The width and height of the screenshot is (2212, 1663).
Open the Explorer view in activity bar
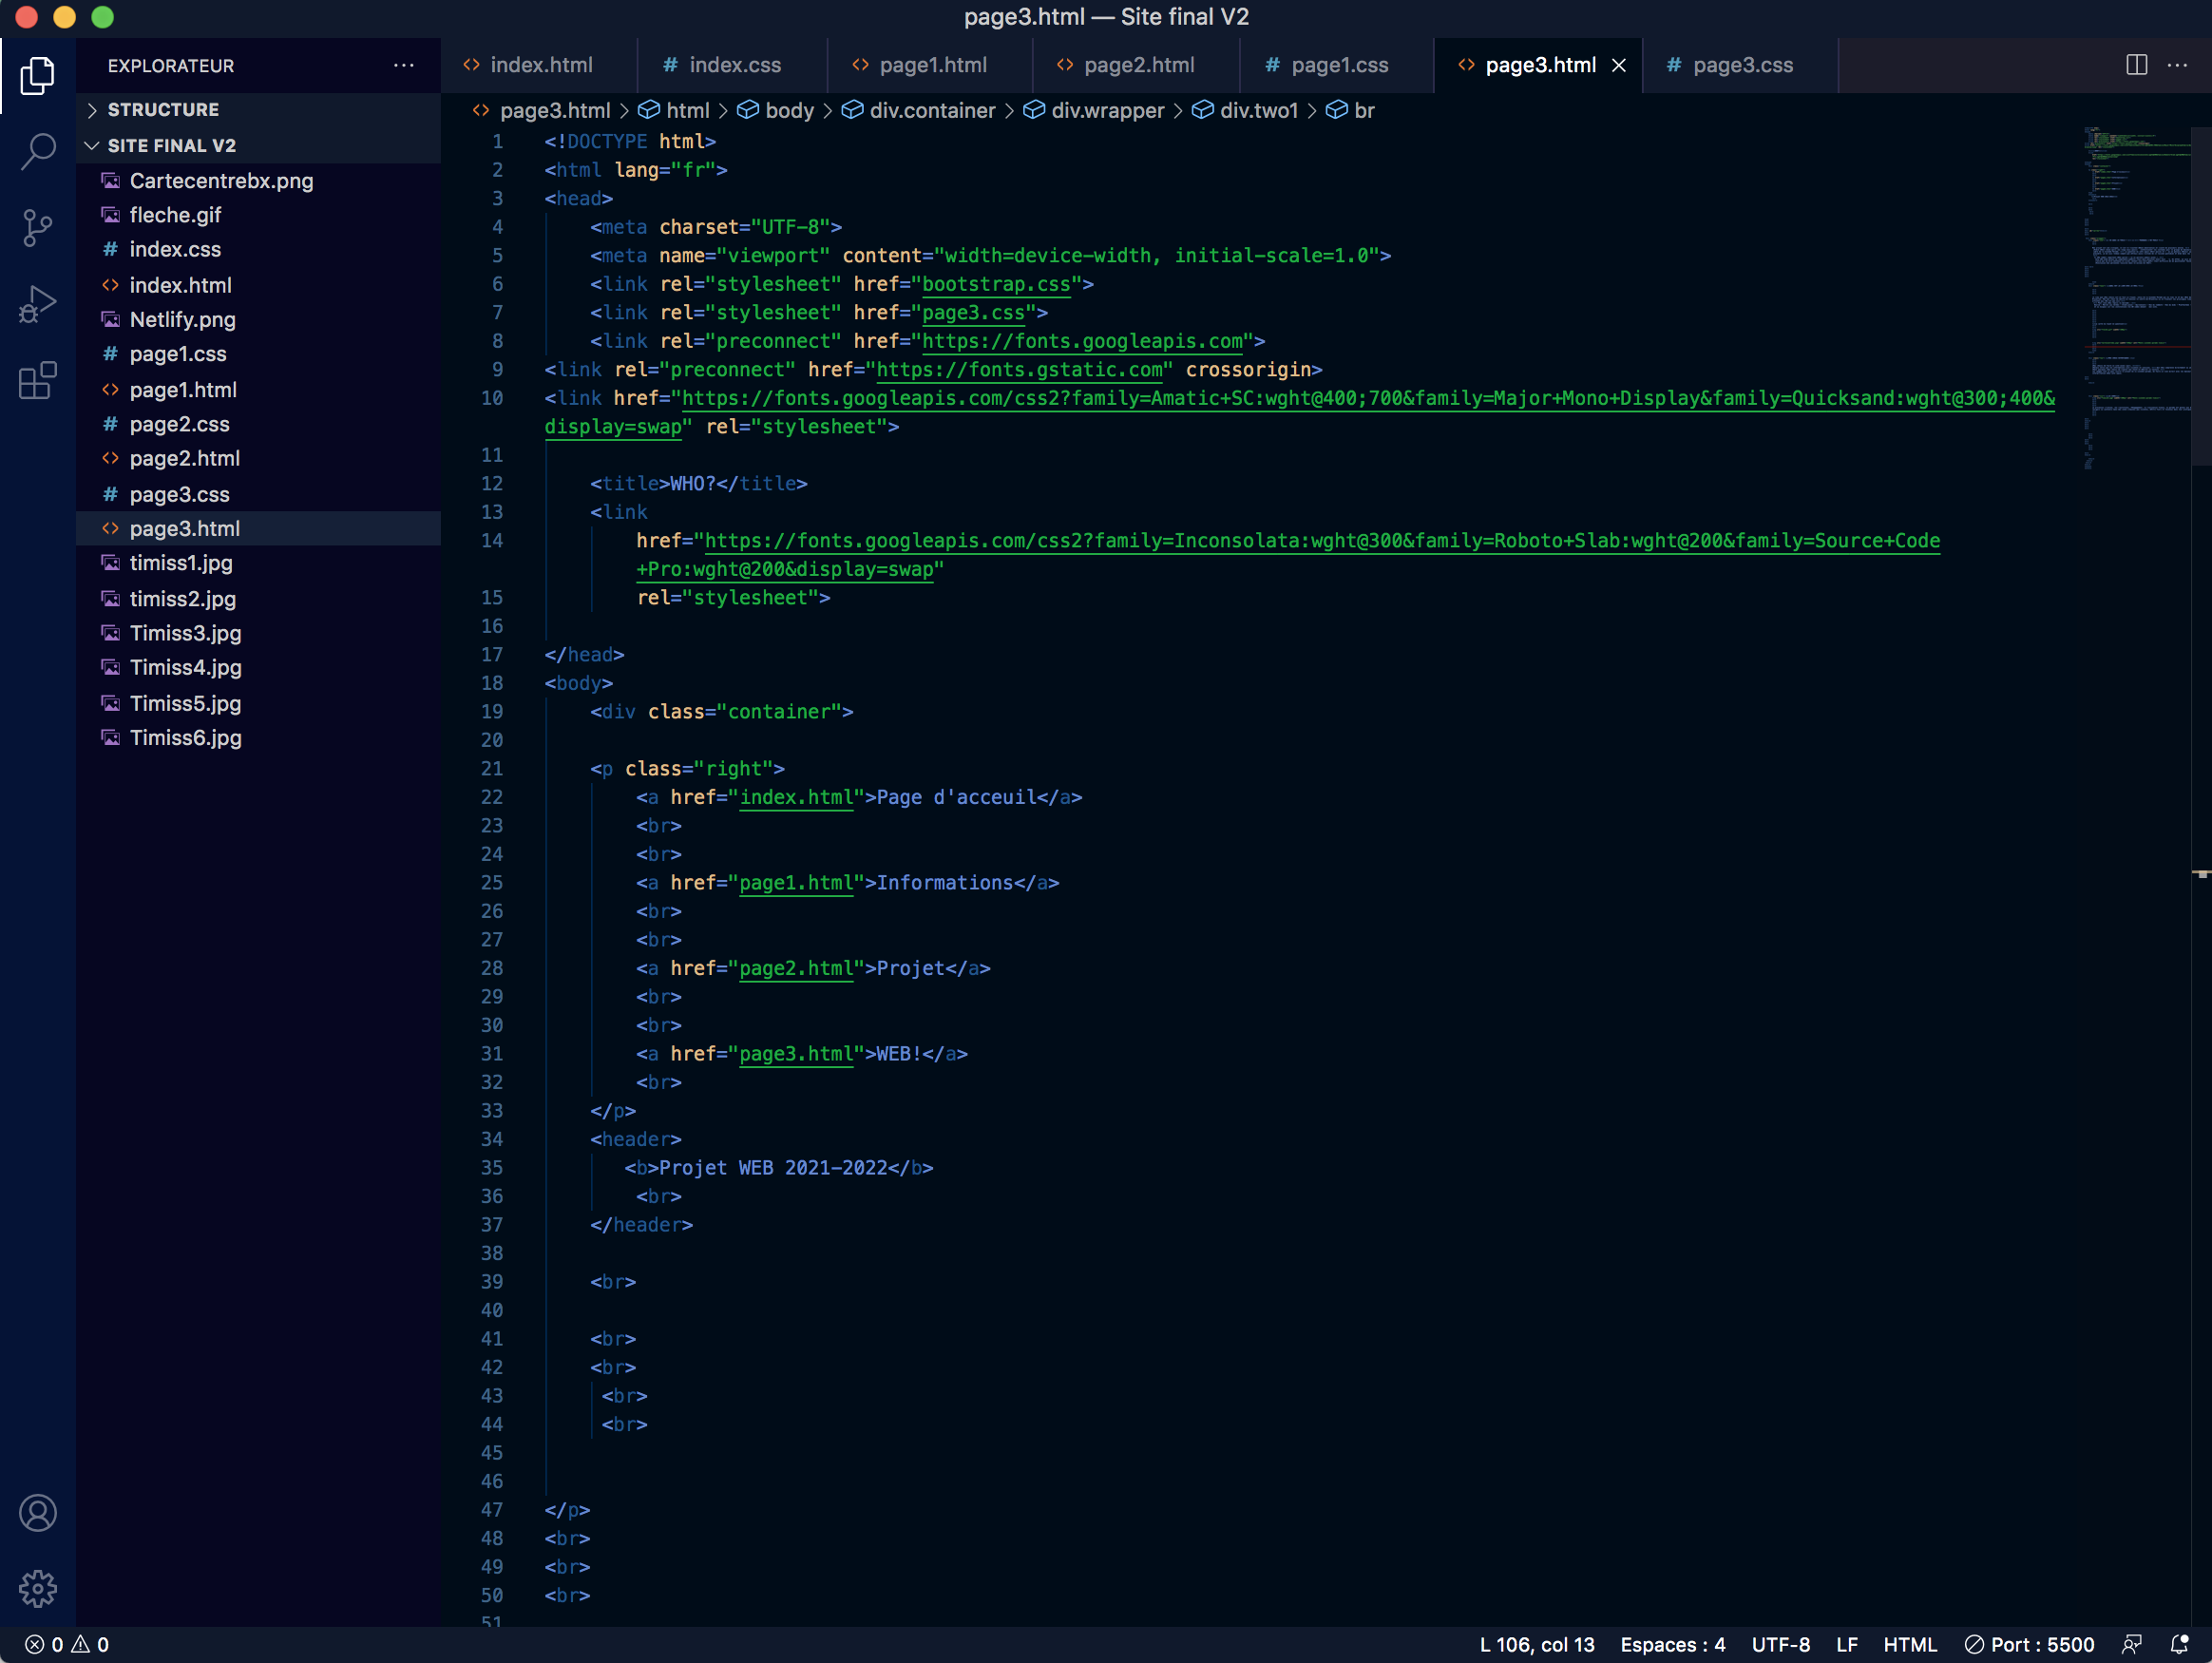click(37, 76)
